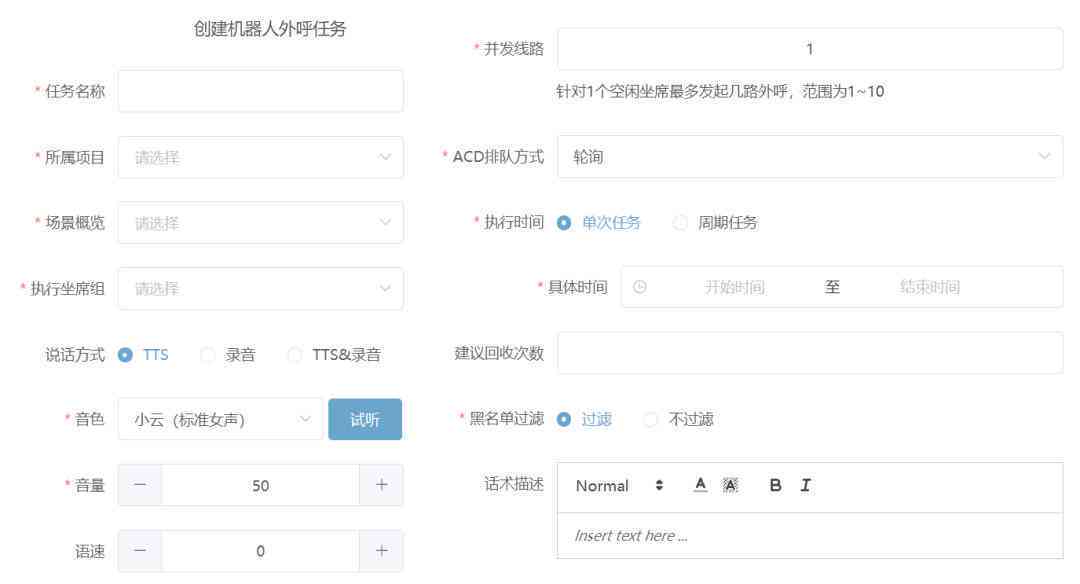Click the 'Insert text here' editor area

coord(810,535)
